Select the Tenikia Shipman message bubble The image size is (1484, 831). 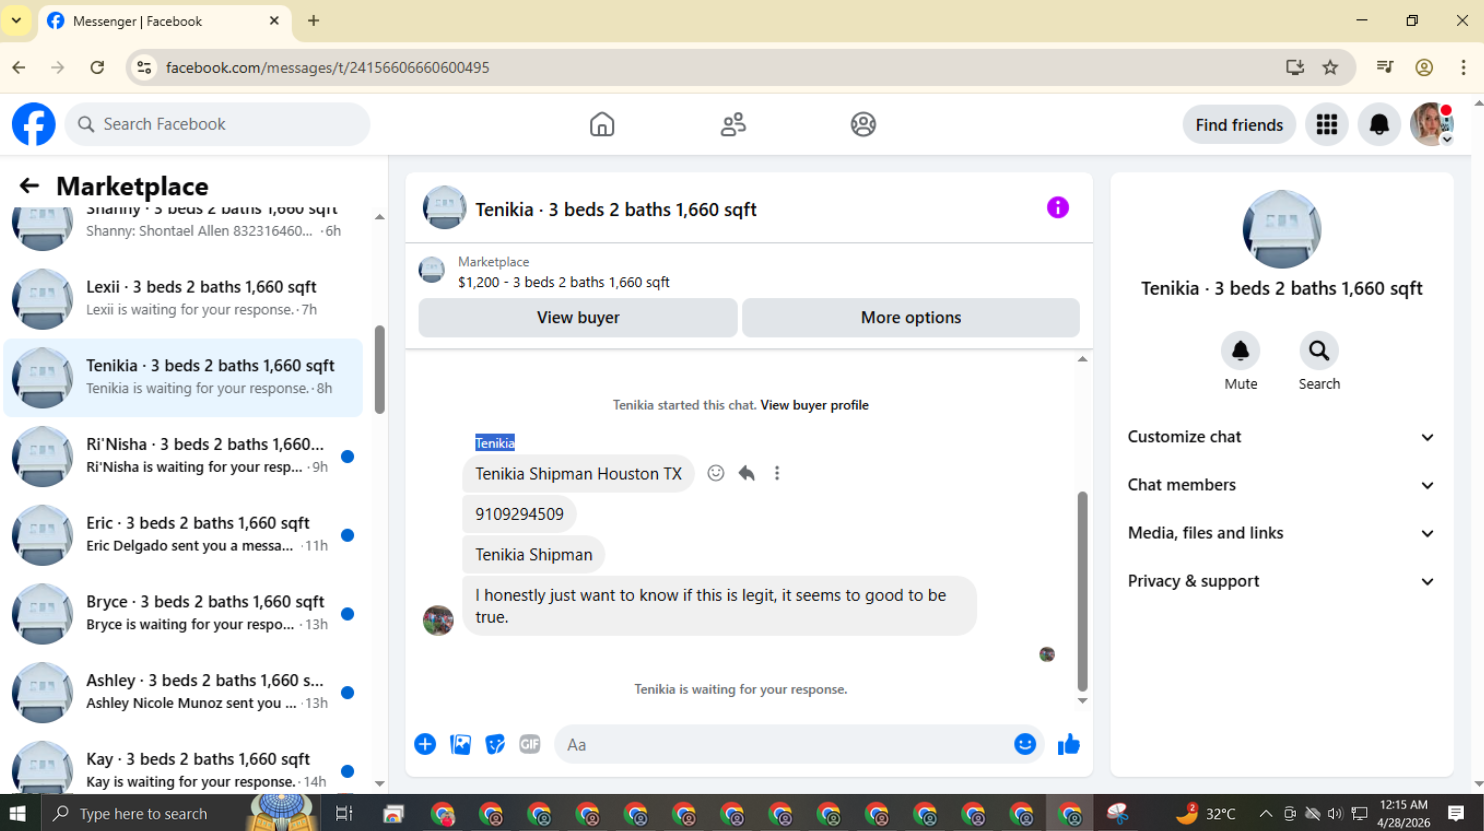(x=534, y=554)
